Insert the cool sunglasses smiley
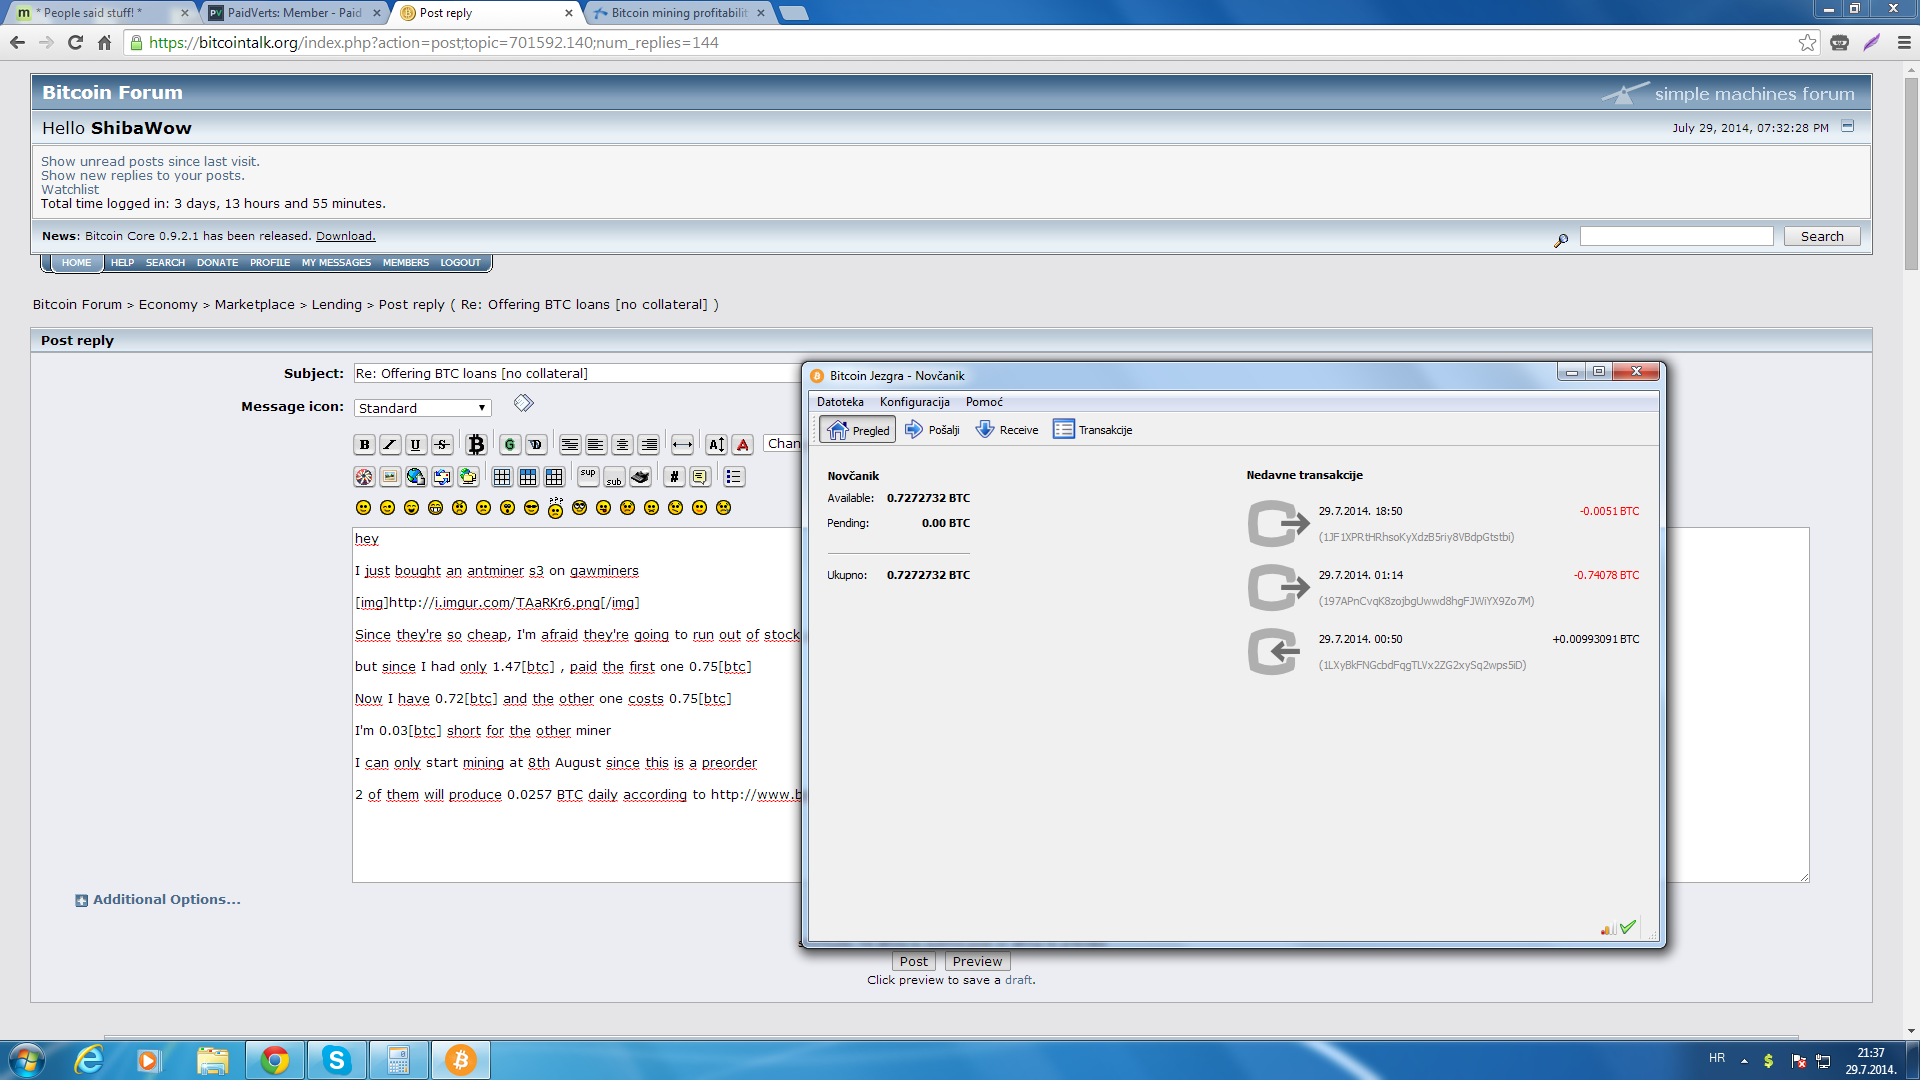1920x1080 pixels. tap(531, 508)
